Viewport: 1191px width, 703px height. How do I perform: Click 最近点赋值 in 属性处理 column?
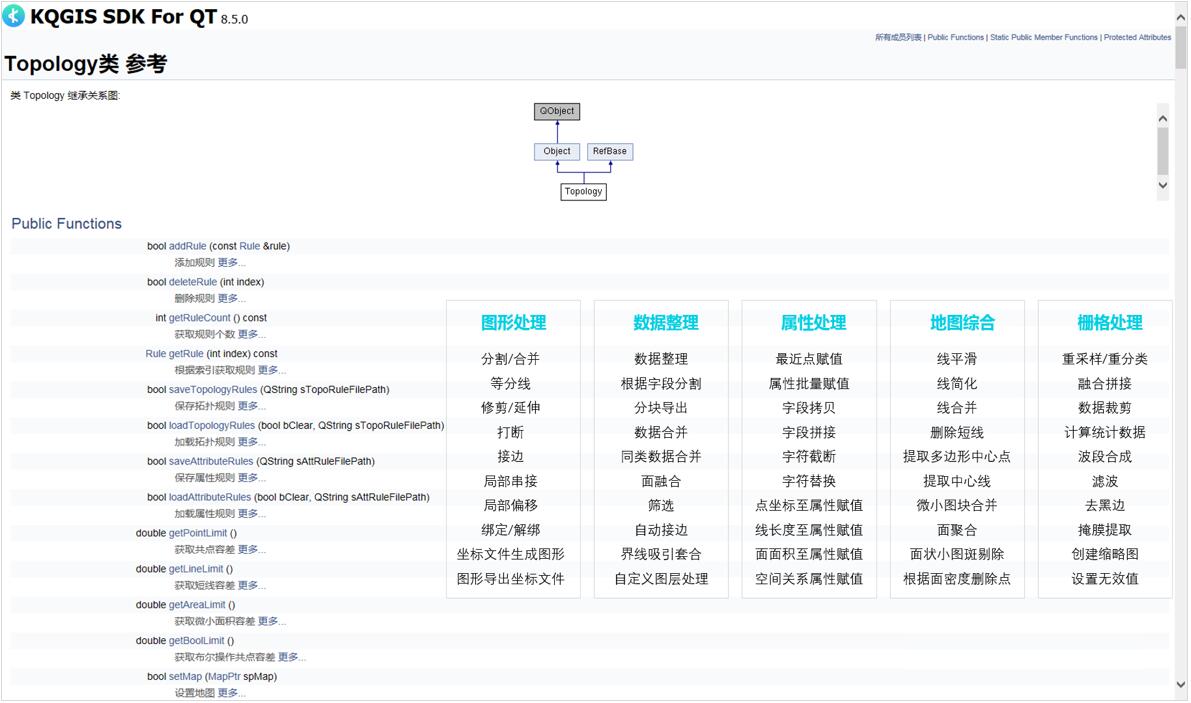pyautogui.click(x=808, y=359)
